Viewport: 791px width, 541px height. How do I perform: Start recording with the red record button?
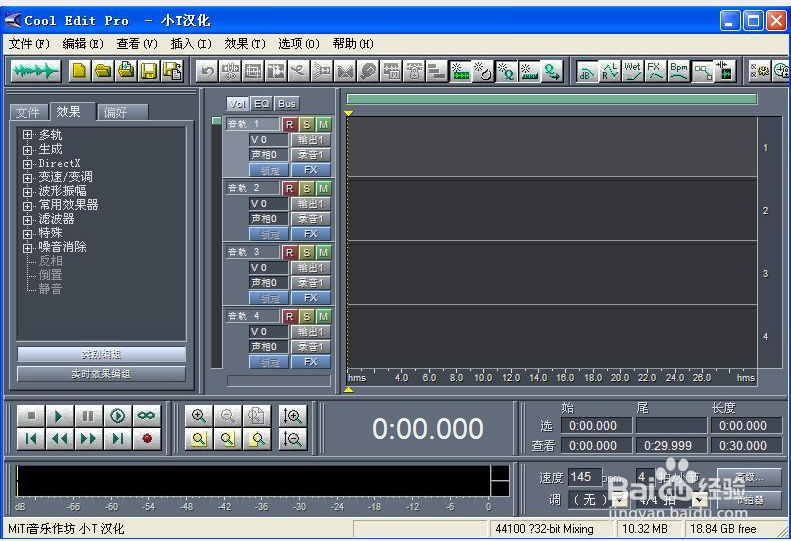click(x=147, y=439)
